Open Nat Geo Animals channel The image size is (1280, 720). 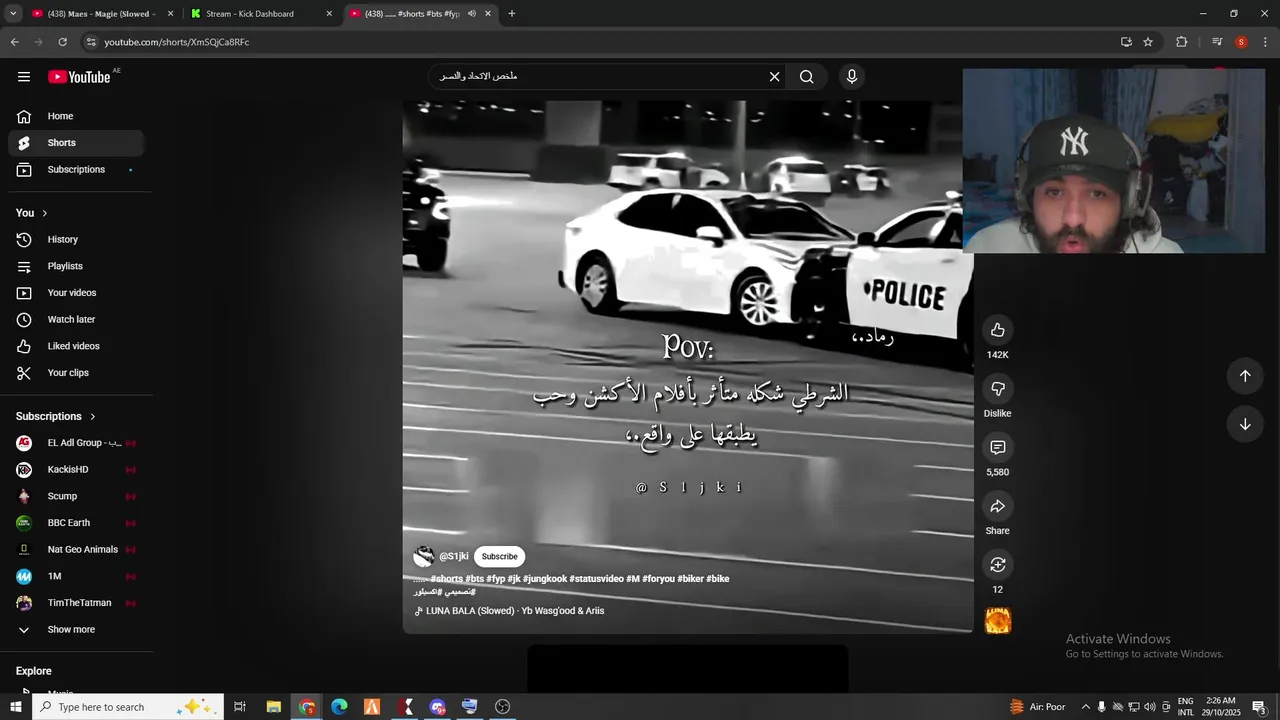pyautogui.click(x=76, y=550)
